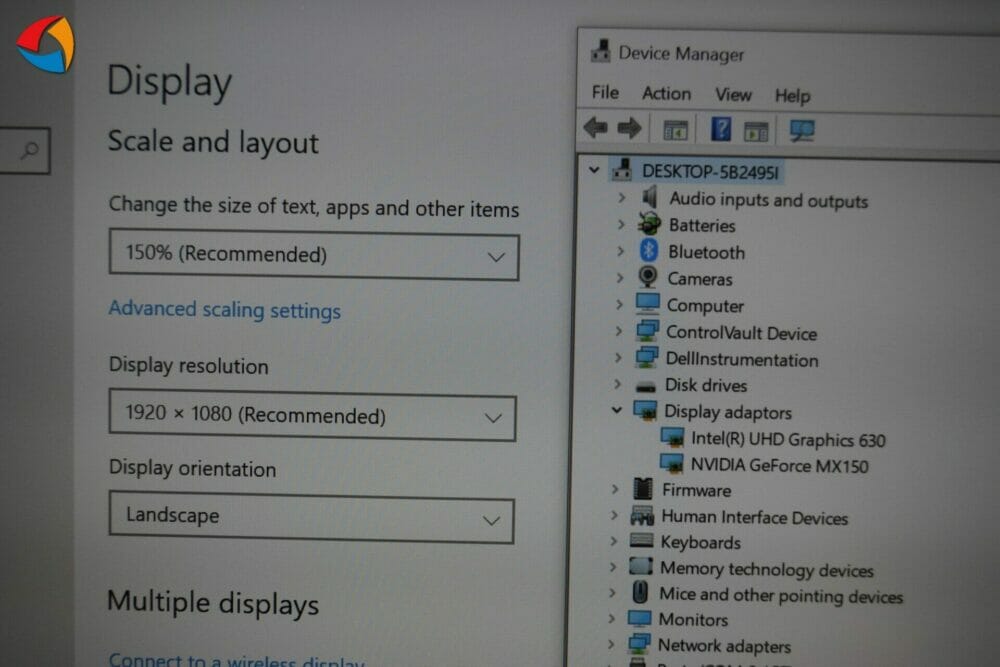Screen dimensions: 1000x667
Task: Open the Landscape display orientation dropdown
Action: (311, 517)
